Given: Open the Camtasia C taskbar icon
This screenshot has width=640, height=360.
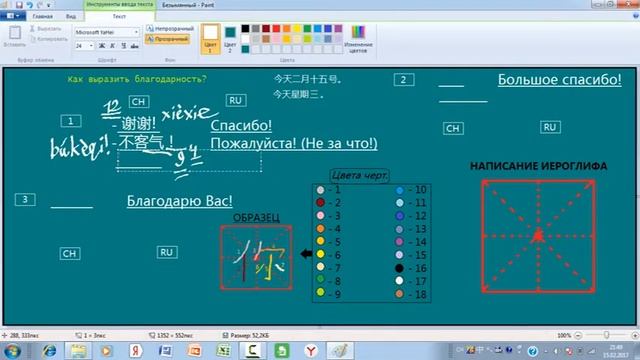Looking at the screenshot, I should click(253, 351).
